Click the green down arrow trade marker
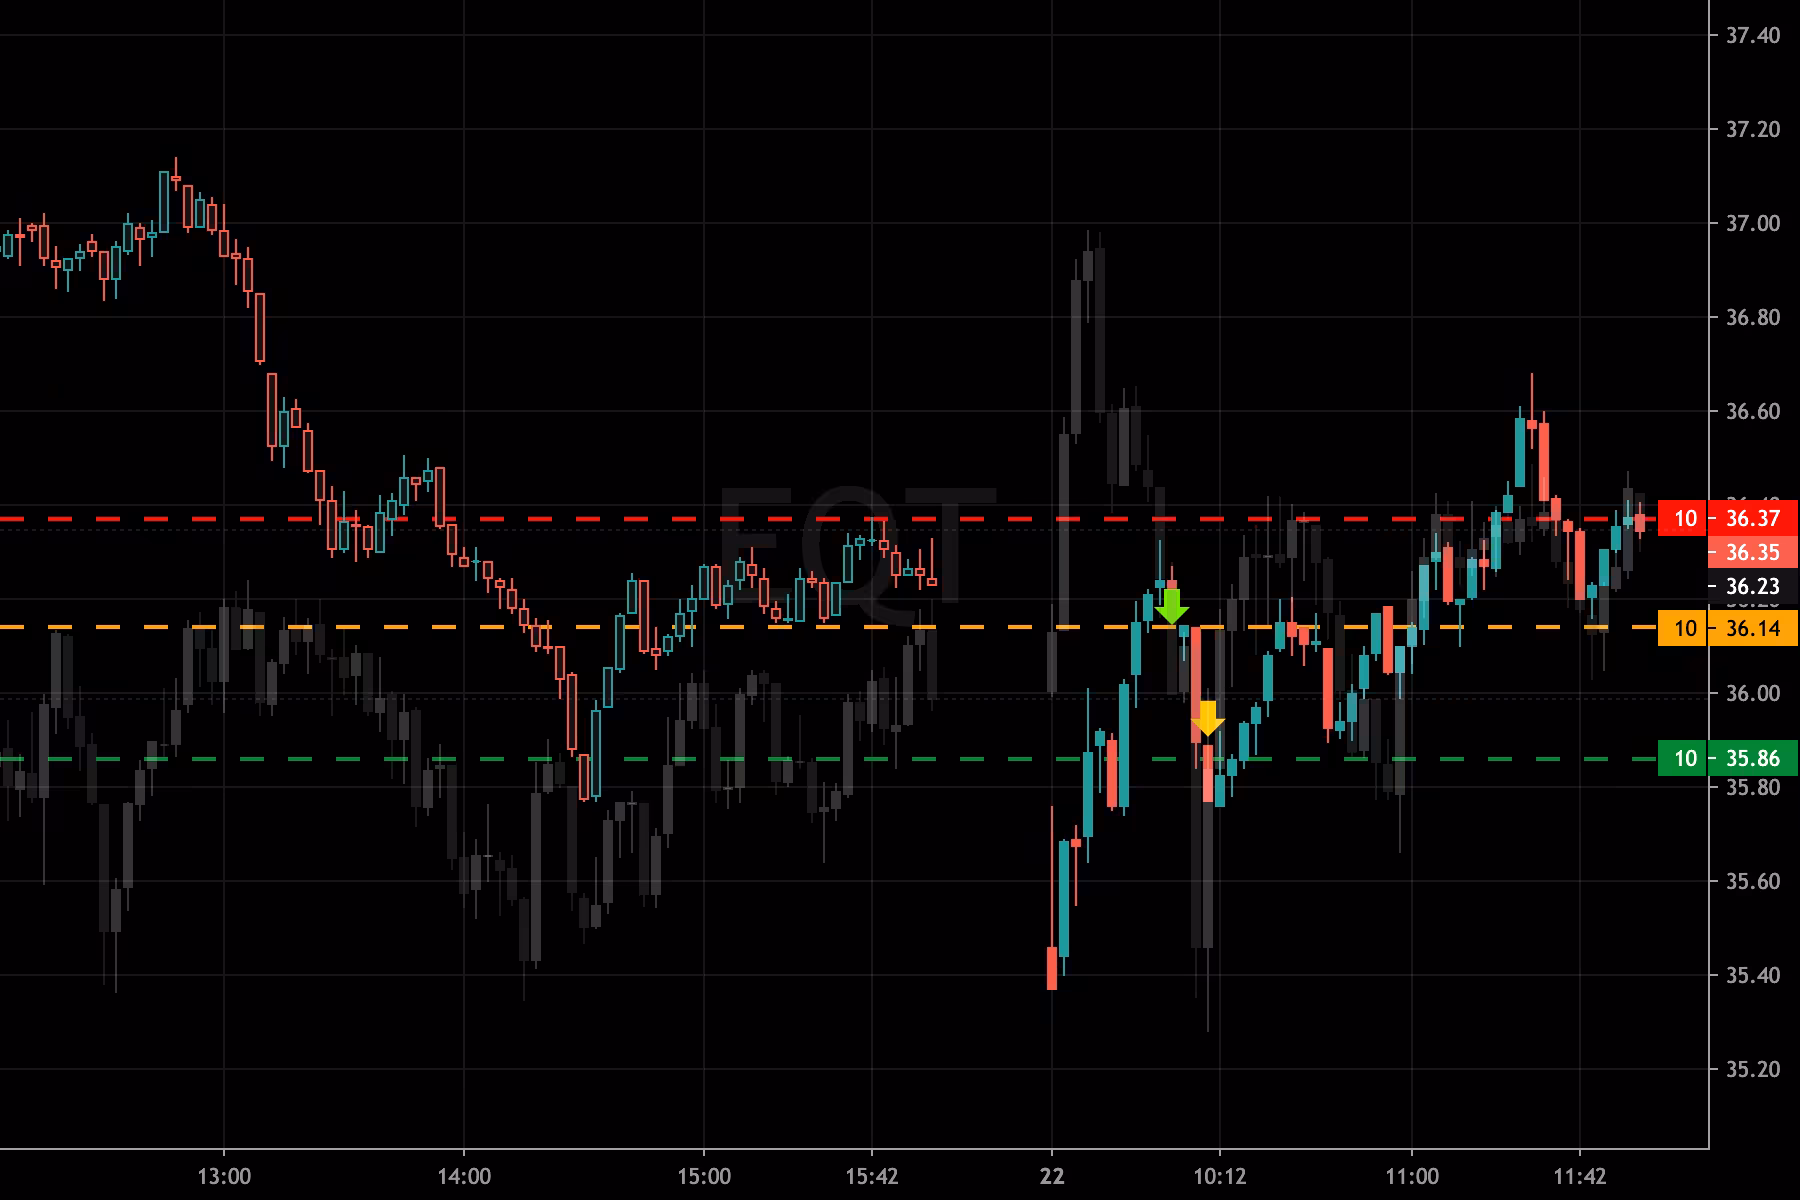This screenshot has width=1800, height=1200. pyautogui.click(x=1171, y=606)
